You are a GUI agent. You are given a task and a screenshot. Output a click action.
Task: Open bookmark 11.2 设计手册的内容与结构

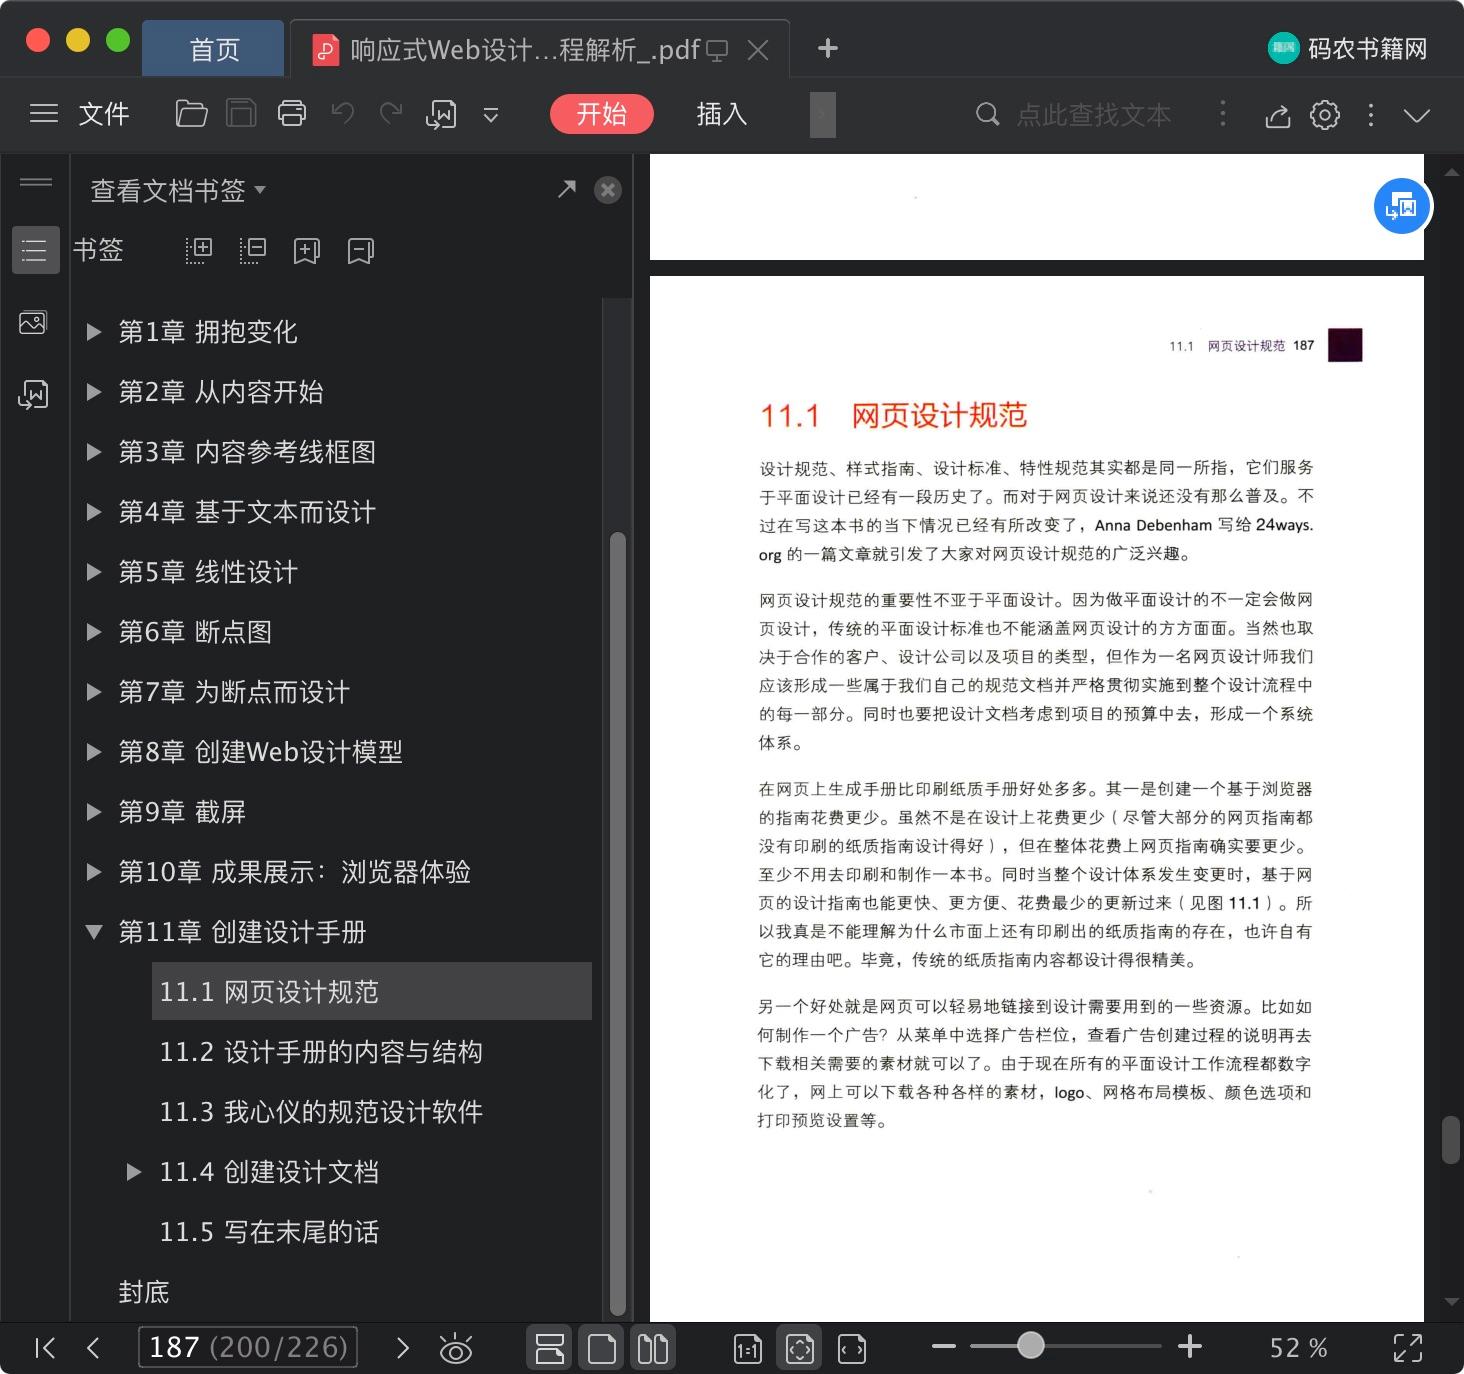click(x=321, y=1052)
